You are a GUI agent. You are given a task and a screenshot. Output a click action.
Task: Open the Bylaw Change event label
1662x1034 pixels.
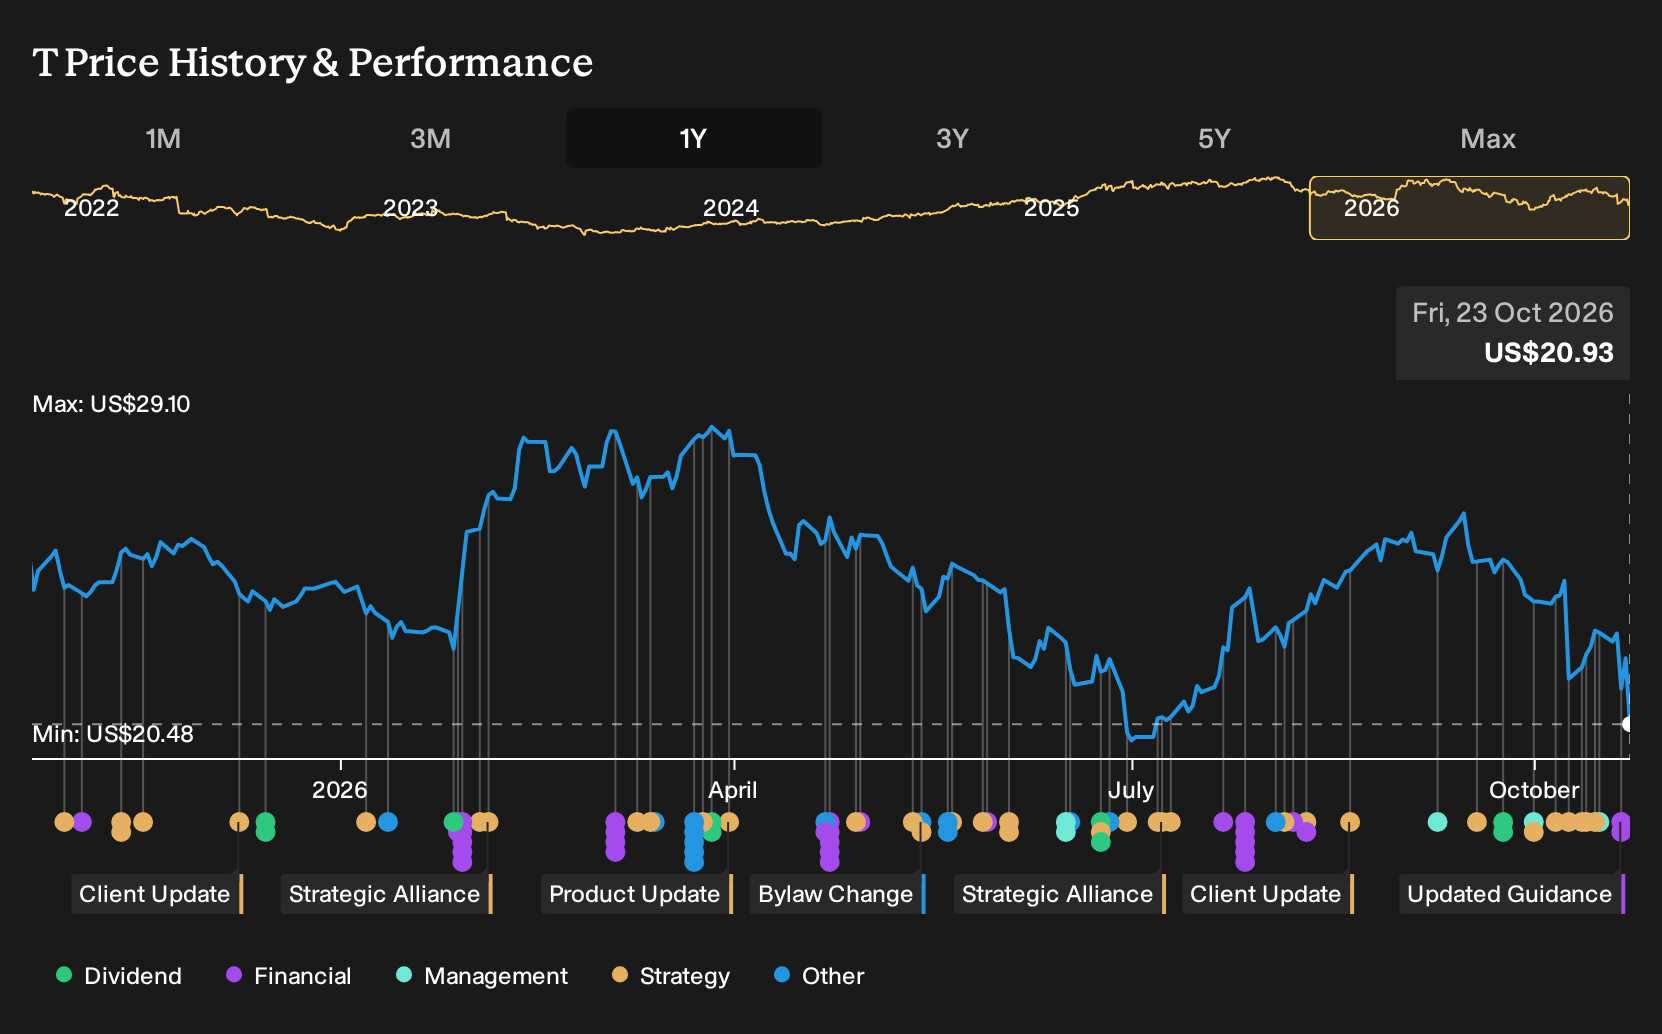[838, 894]
